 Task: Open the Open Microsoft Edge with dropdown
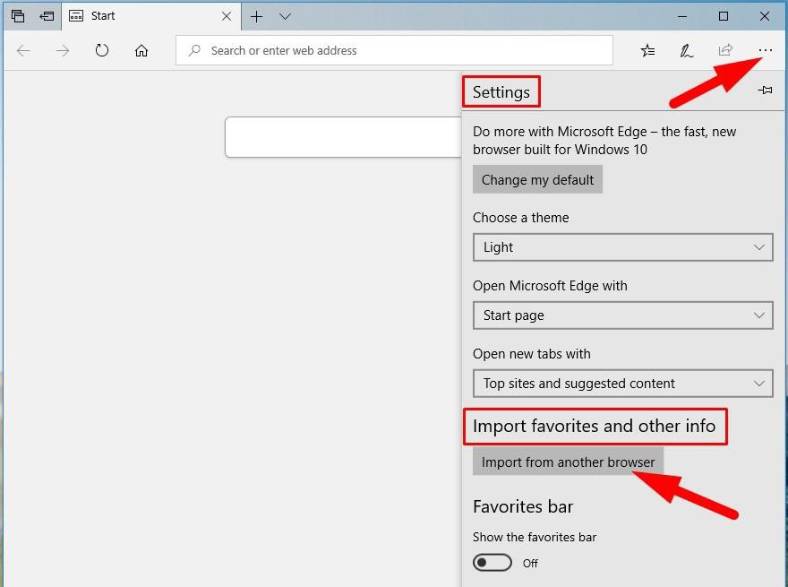coord(623,315)
